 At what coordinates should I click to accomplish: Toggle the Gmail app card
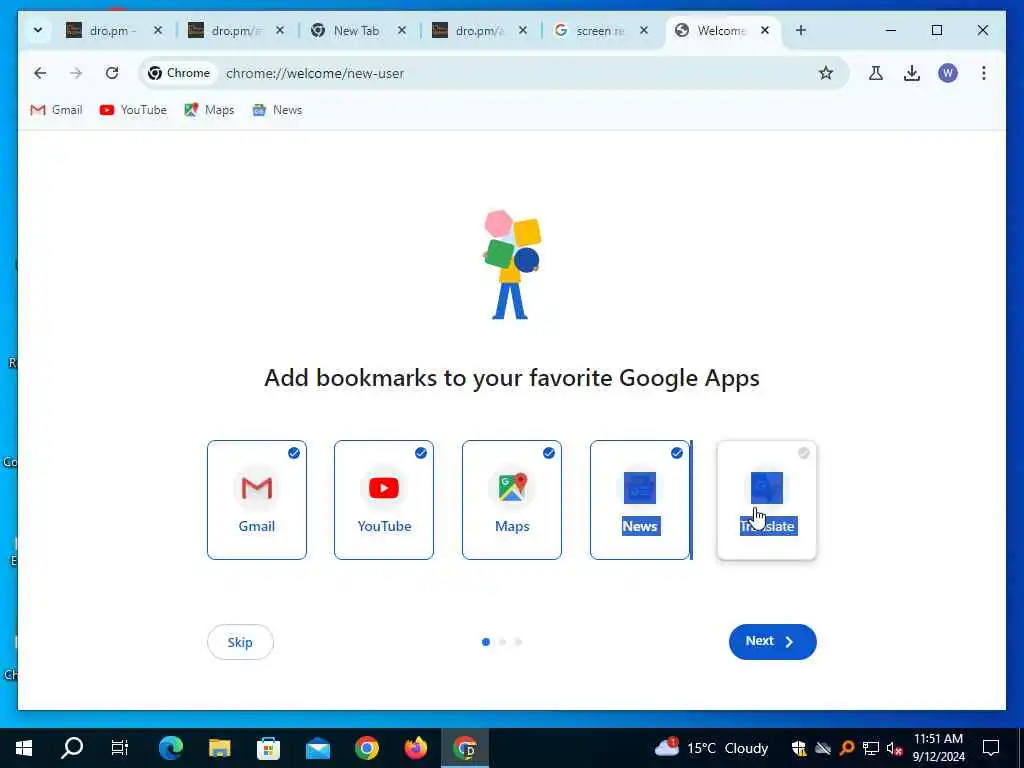pos(257,500)
